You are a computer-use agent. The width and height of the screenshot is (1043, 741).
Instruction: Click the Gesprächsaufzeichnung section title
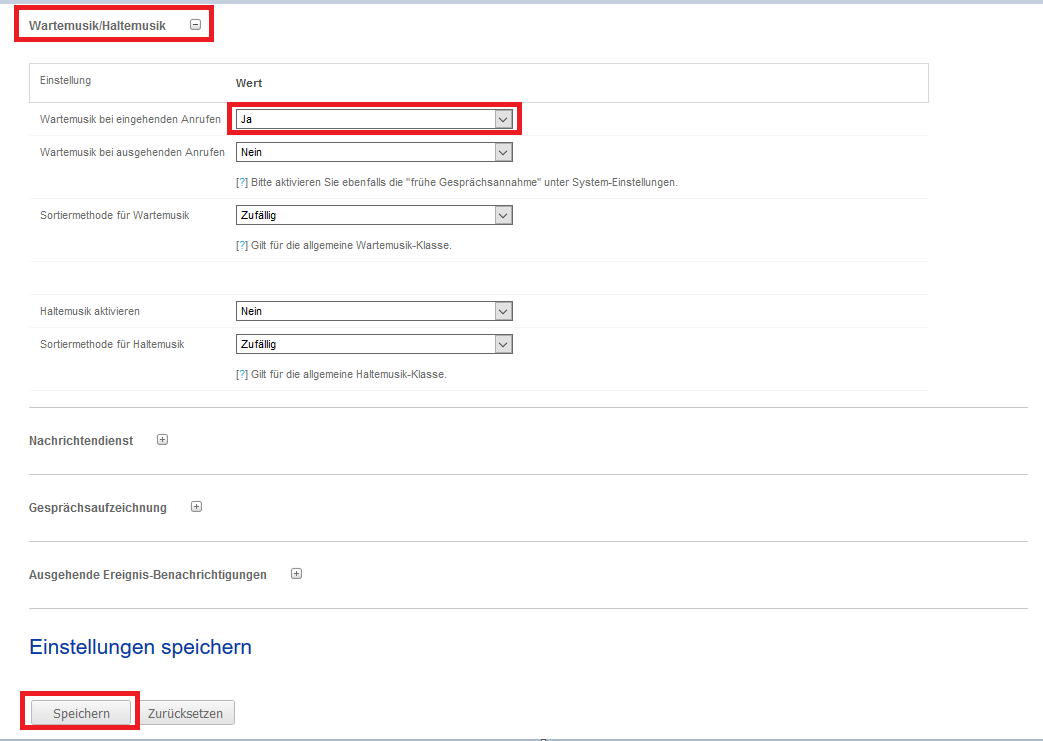[98, 508]
